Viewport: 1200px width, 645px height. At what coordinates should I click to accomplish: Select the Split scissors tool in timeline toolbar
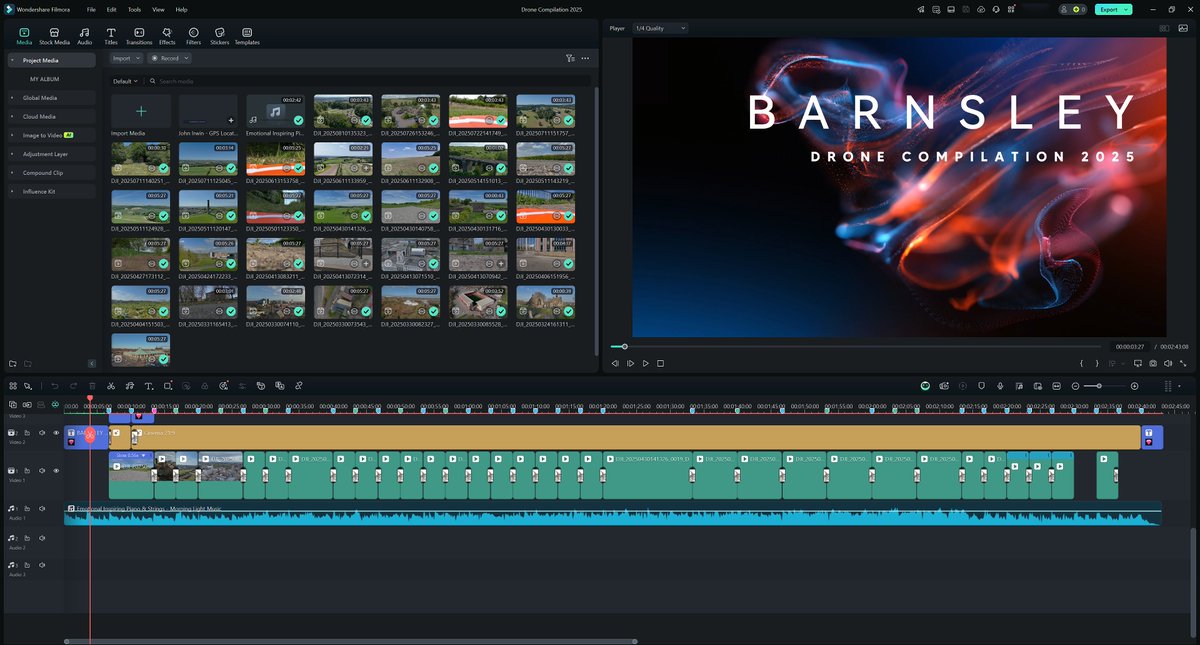point(111,386)
